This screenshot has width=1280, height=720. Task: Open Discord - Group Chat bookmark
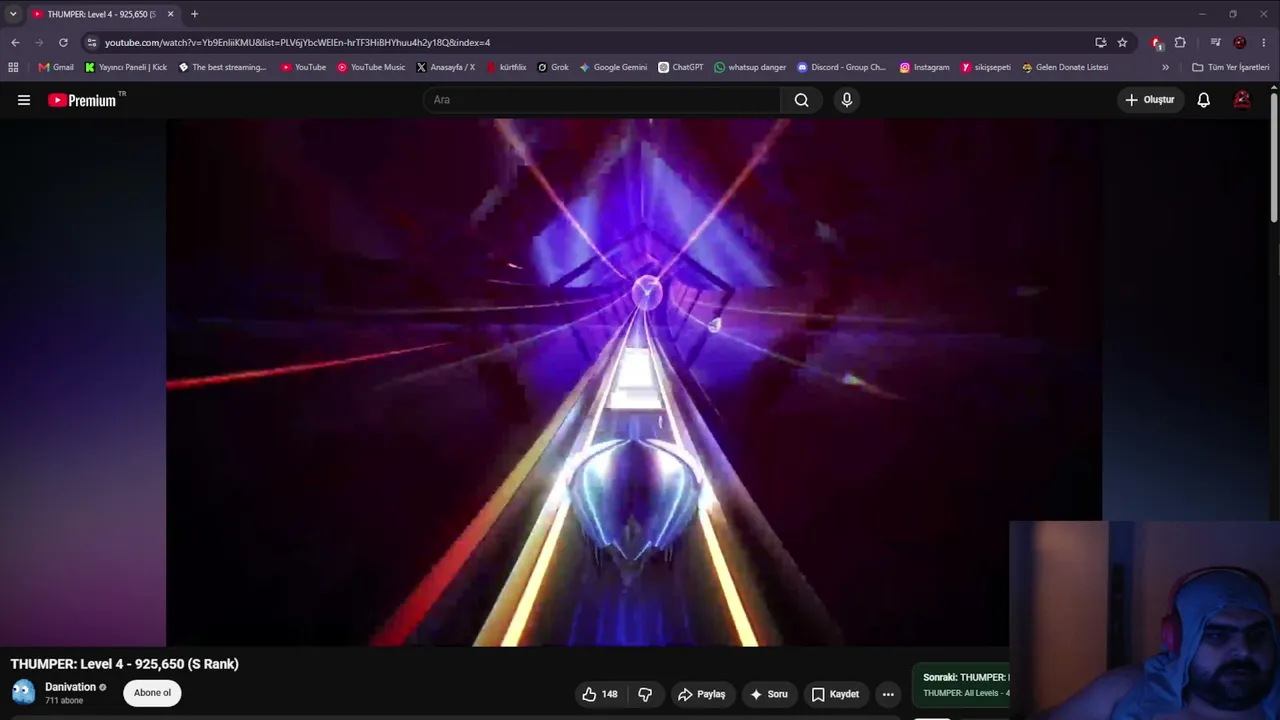click(x=841, y=67)
